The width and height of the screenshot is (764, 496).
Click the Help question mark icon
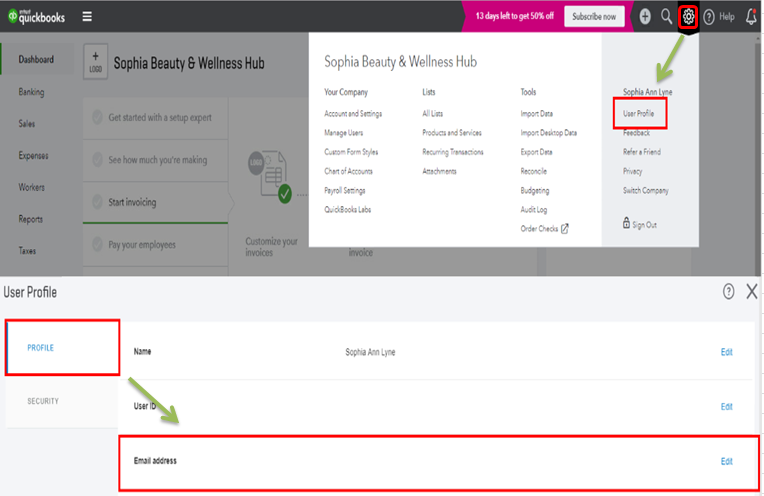(x=709, y=17)
